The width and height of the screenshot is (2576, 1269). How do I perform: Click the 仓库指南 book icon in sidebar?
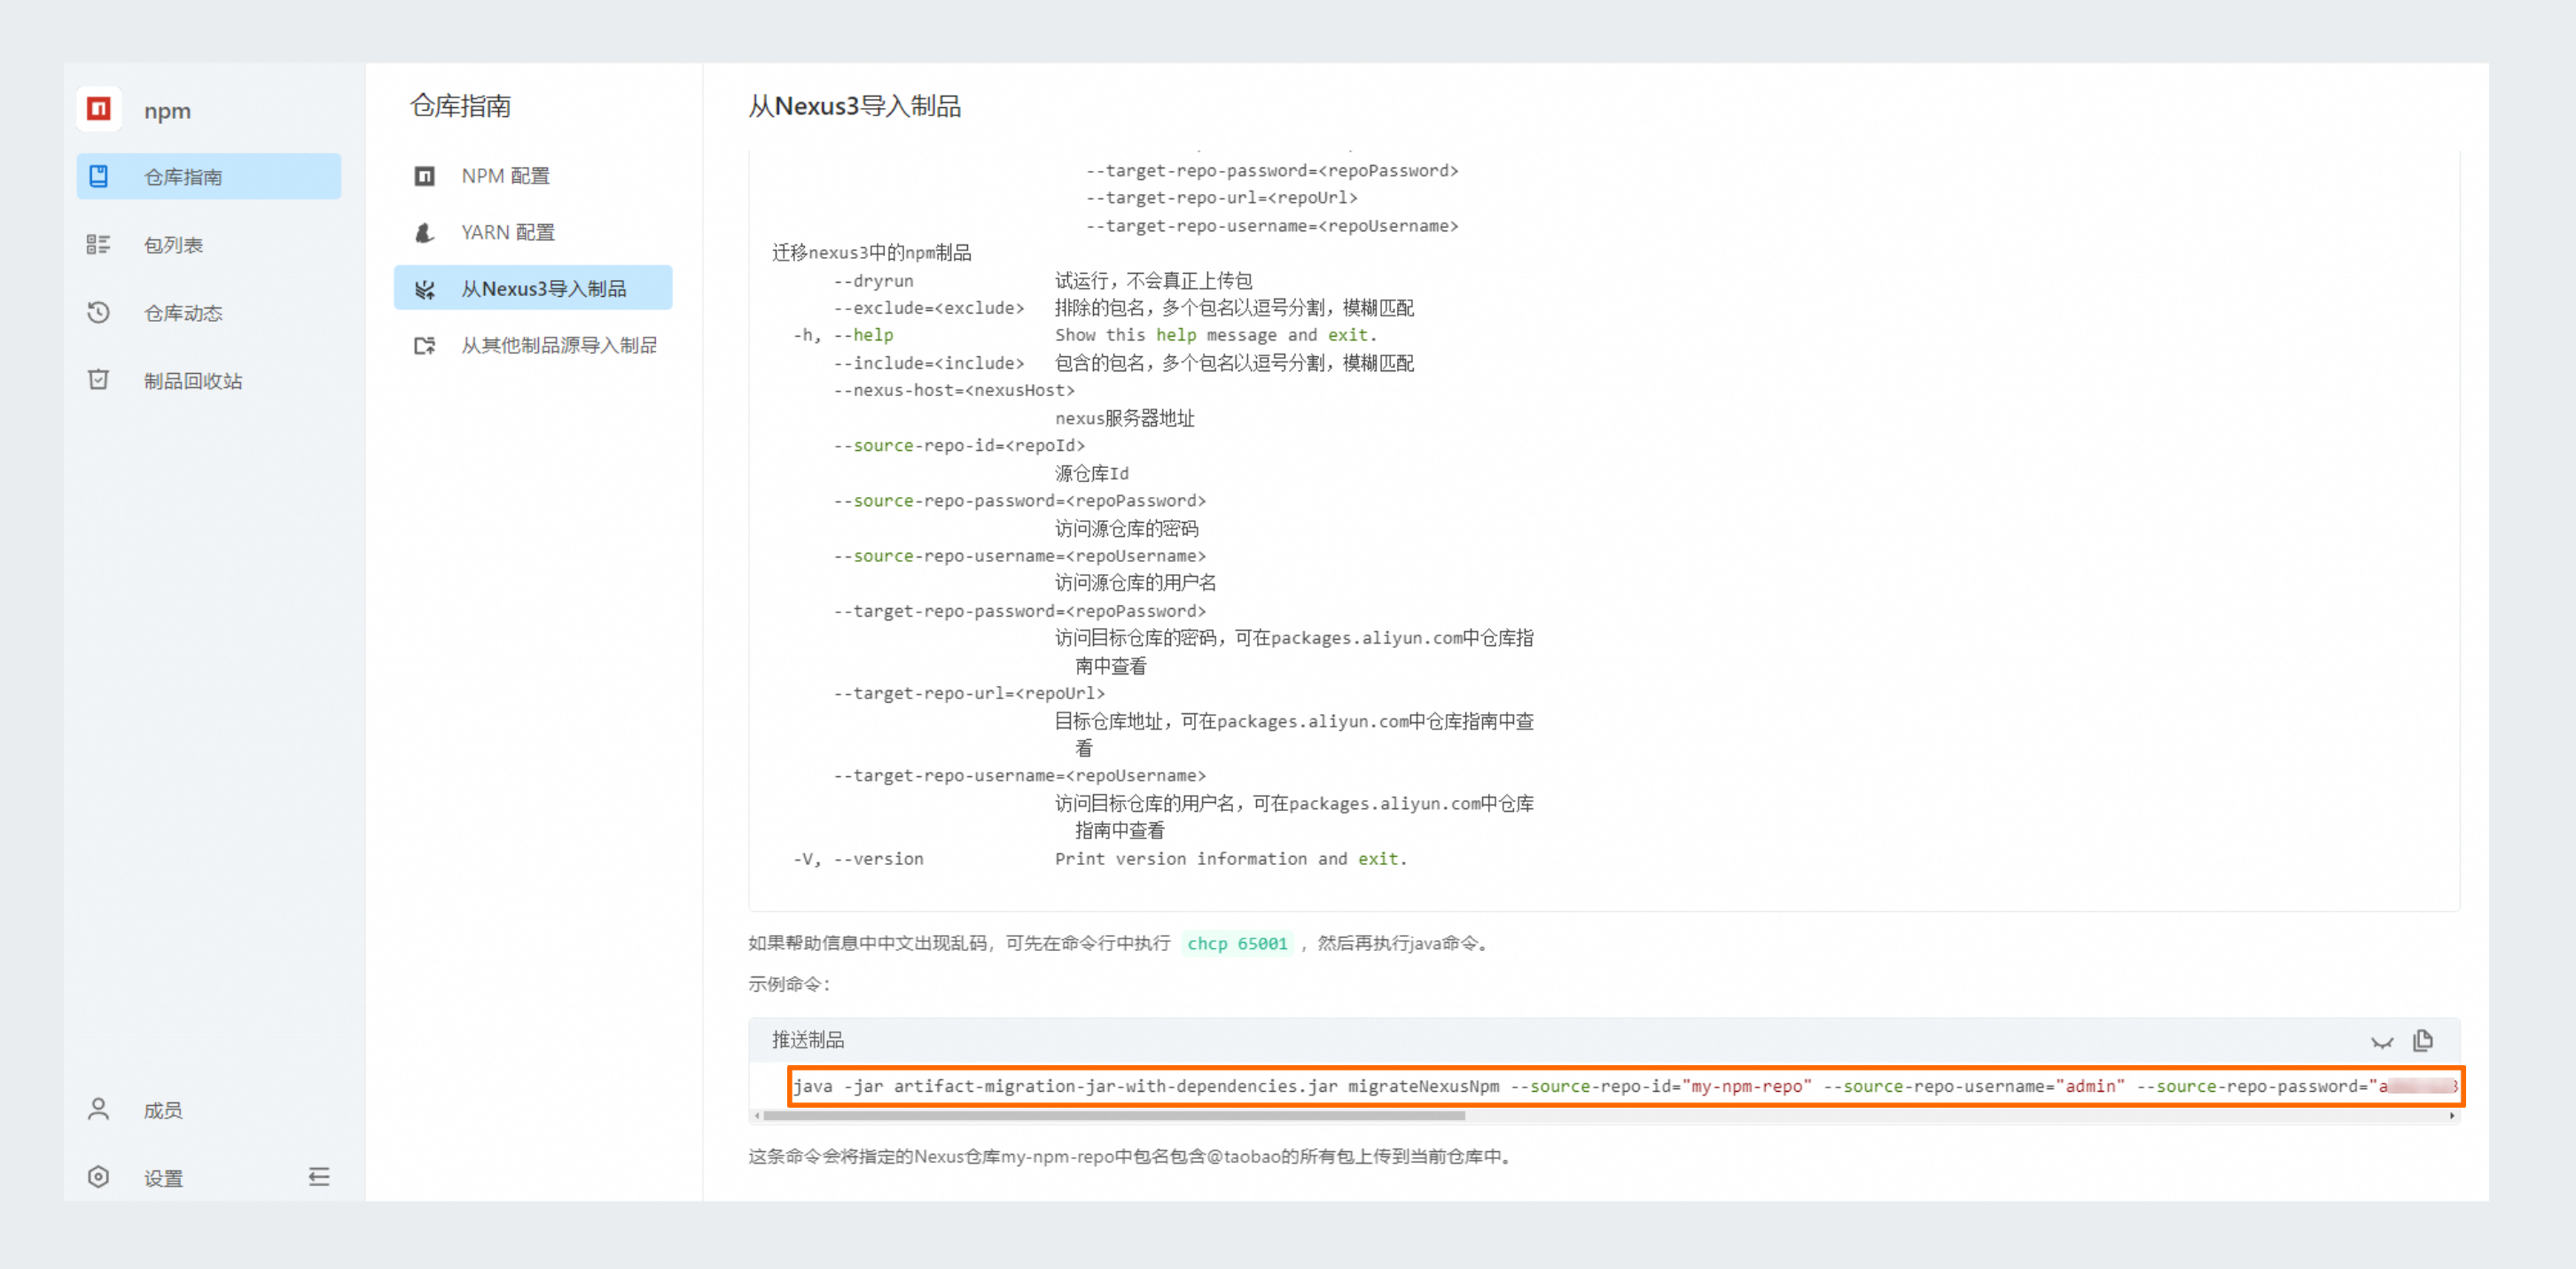point(98,176)
